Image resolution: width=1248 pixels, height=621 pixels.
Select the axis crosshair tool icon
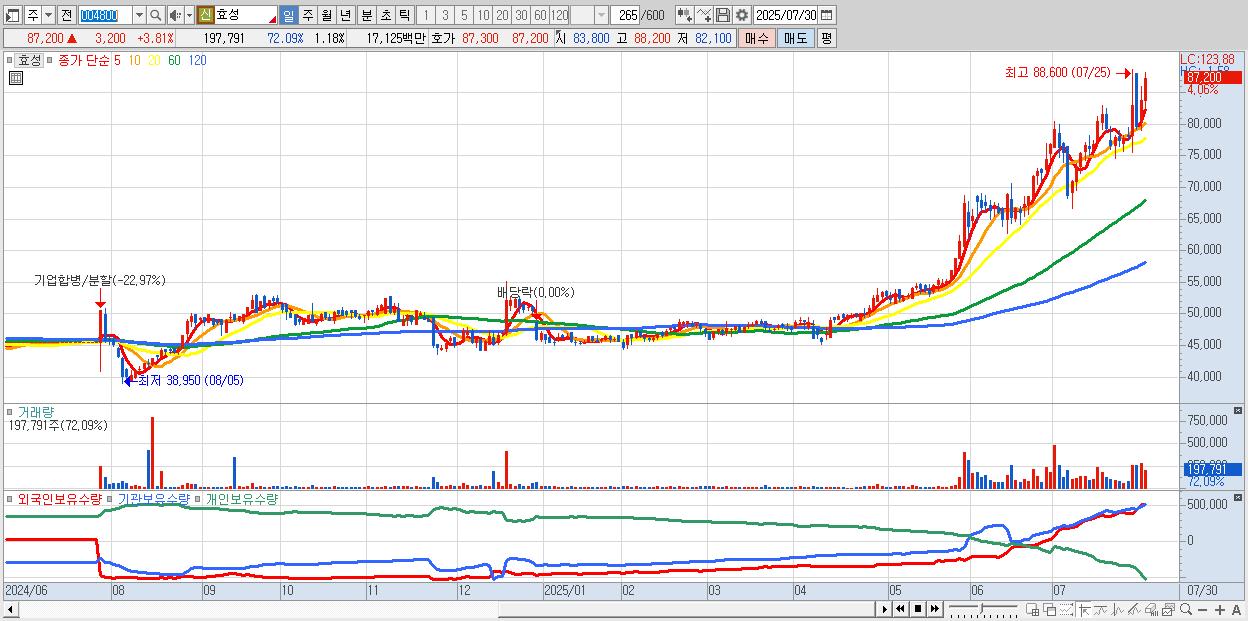tap(1084, 609)
